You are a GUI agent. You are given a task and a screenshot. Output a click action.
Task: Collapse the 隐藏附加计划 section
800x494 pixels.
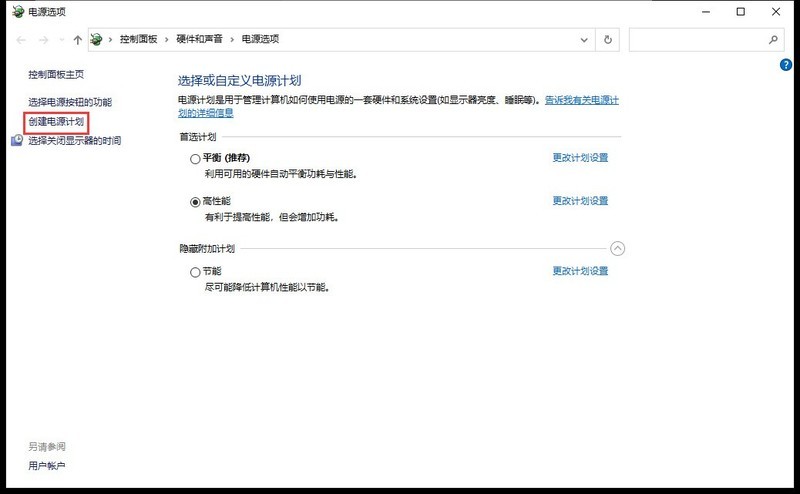point(617,249)
